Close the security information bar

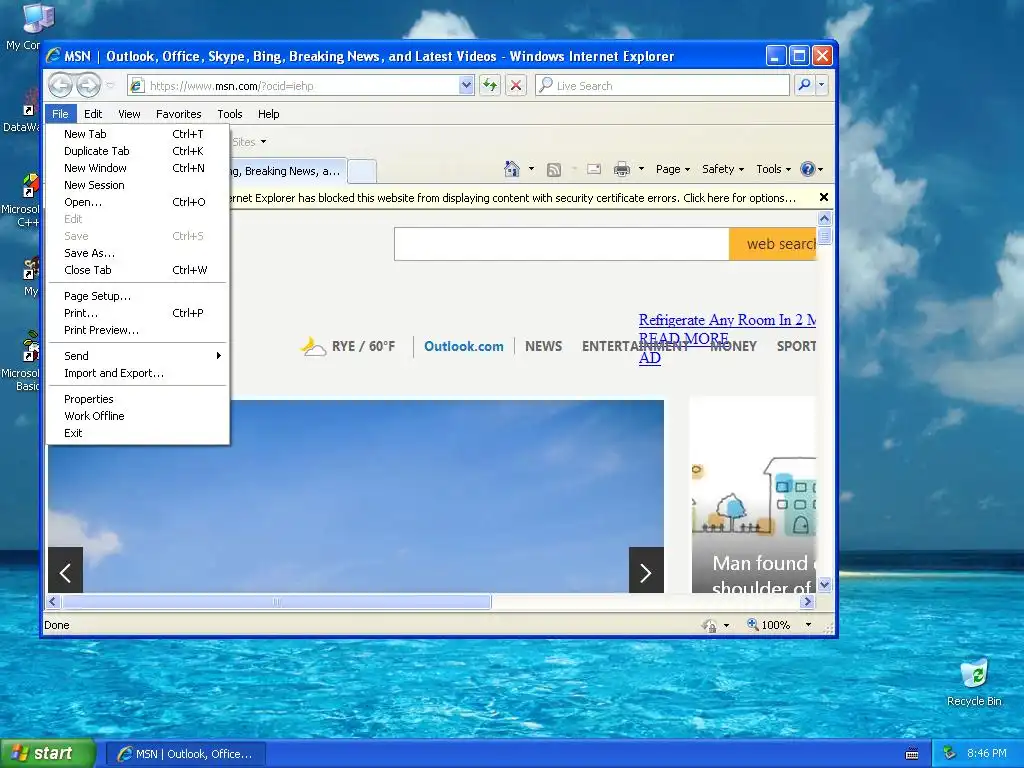click(x=824, y=197)
